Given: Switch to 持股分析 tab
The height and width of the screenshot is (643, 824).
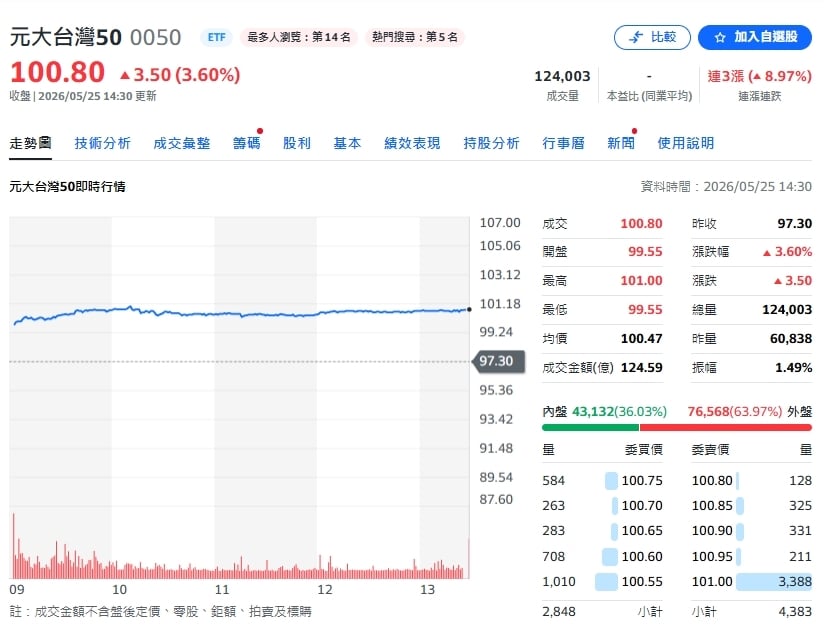Looking at the screenshot, I should click(491, 143).
